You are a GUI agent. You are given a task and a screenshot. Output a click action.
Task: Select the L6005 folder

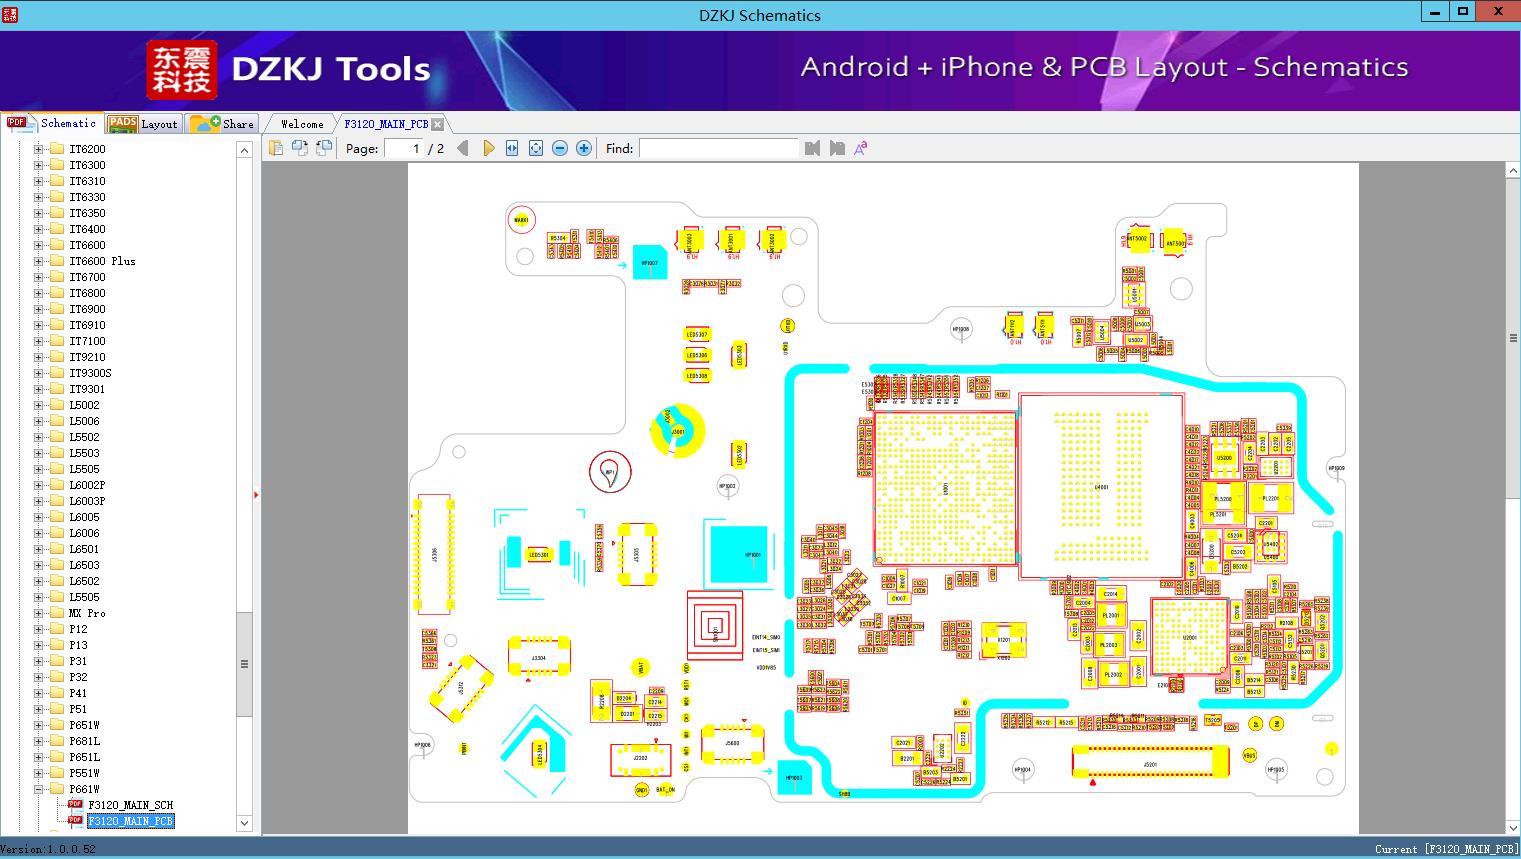(x=84, y=517)
